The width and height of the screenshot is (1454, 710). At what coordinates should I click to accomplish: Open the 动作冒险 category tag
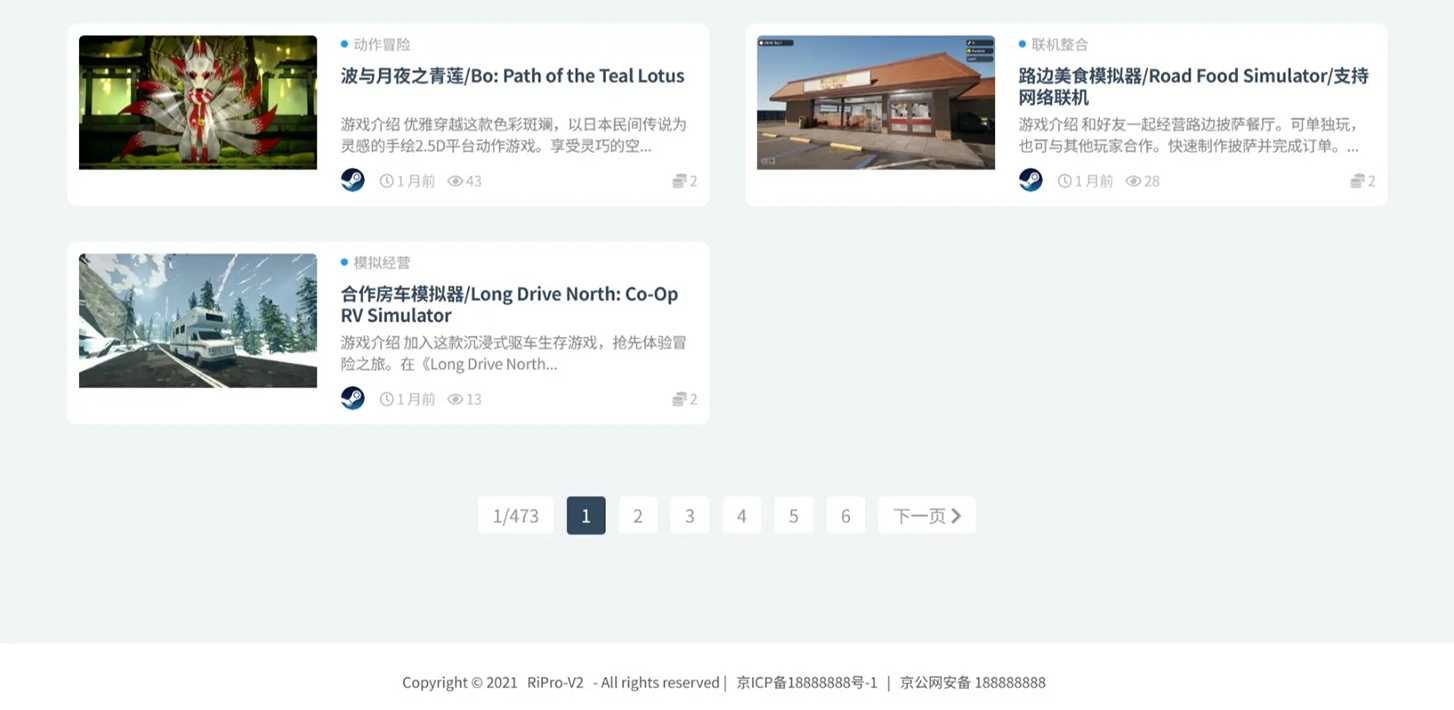tap(381, 44)
